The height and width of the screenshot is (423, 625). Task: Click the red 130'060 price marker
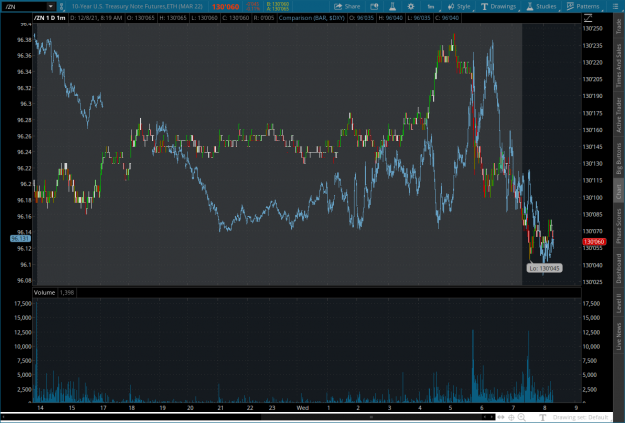[594, 242]
